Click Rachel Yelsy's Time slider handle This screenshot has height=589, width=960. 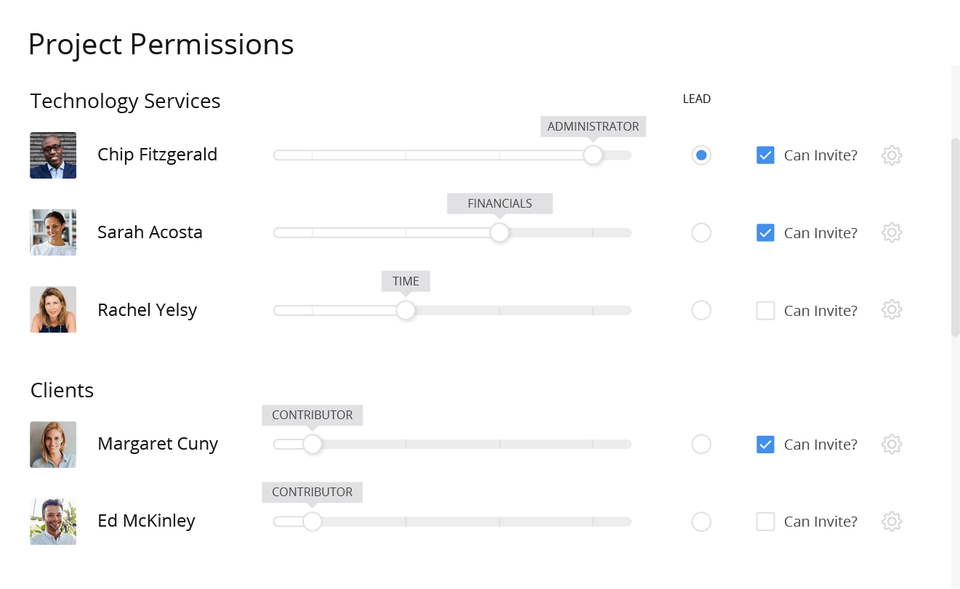click(405, 310)
